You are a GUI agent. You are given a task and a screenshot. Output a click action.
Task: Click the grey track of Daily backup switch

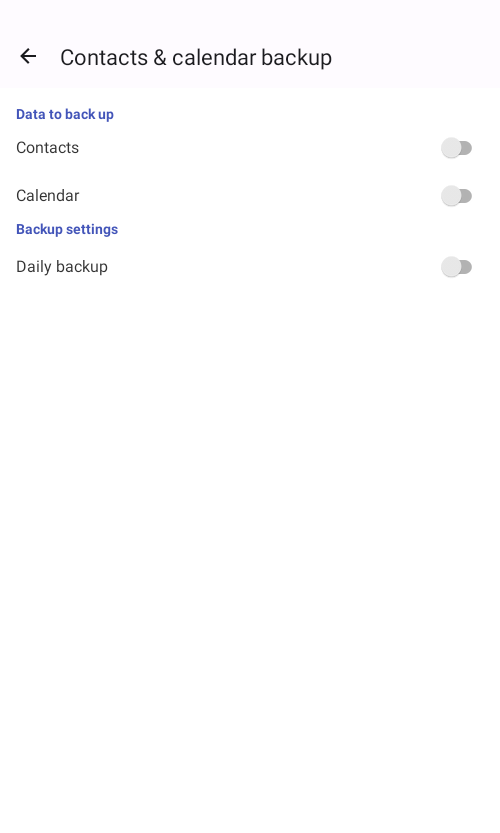(x=466, y=267)
